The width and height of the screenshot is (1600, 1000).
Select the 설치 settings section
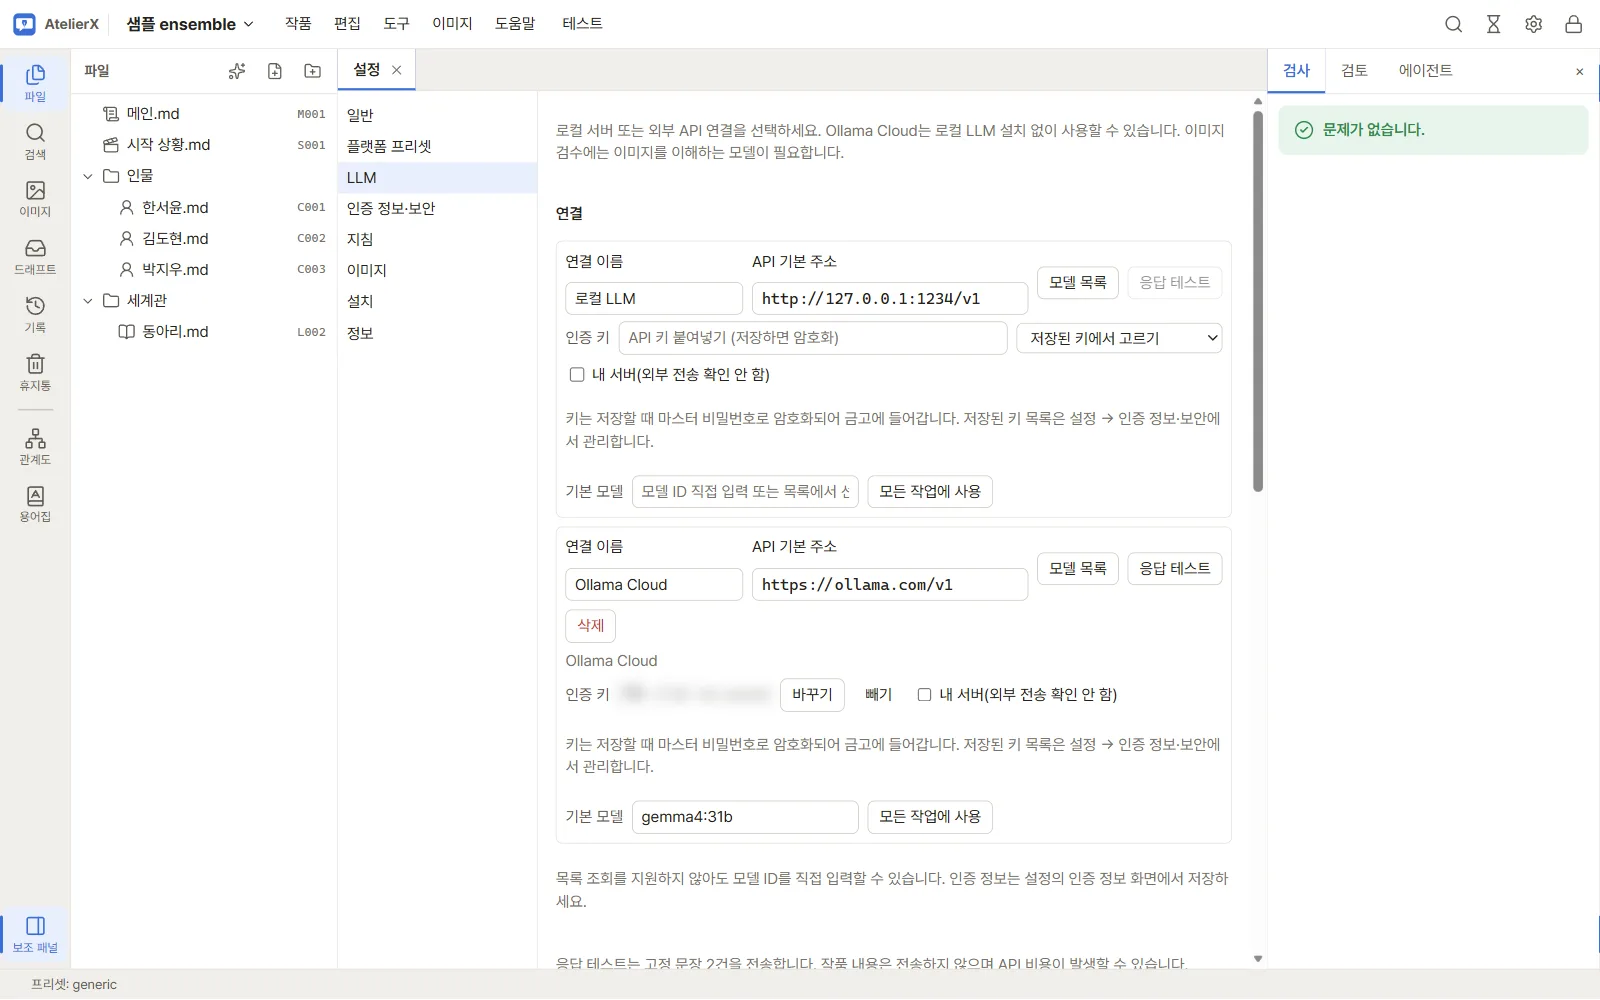(x=437, y=301)
